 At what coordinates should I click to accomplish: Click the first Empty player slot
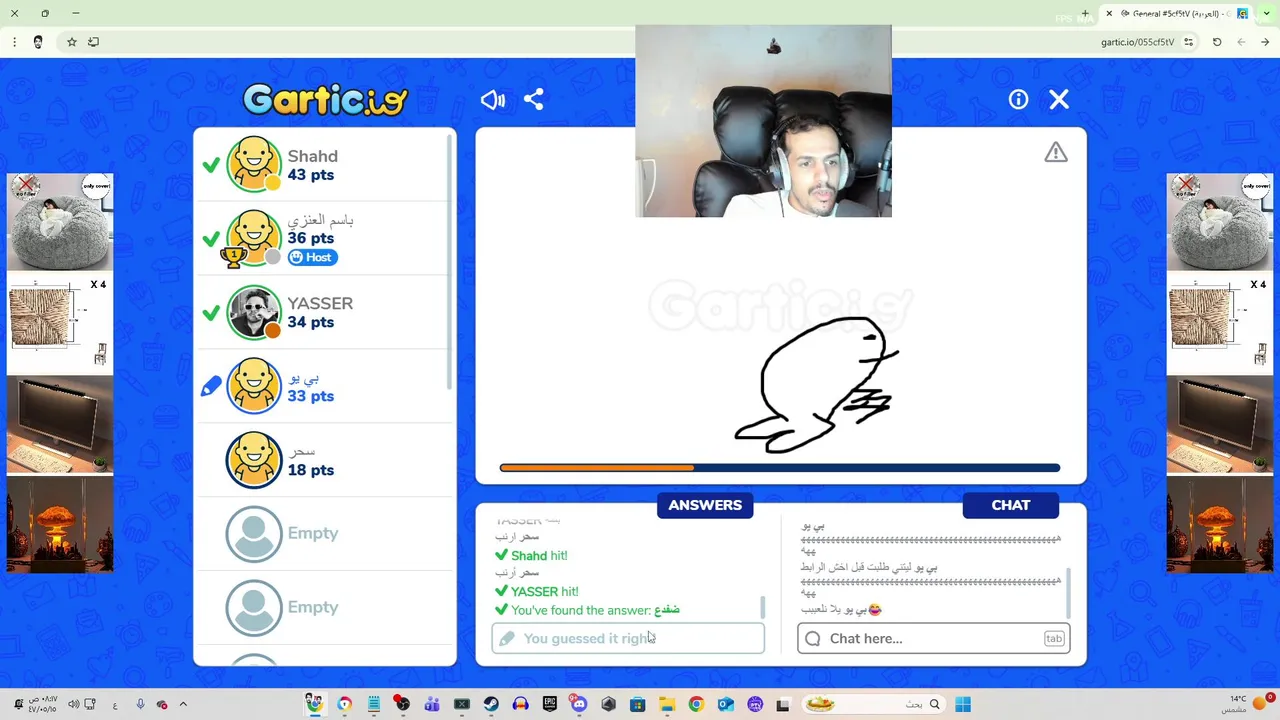coord(325,534)
